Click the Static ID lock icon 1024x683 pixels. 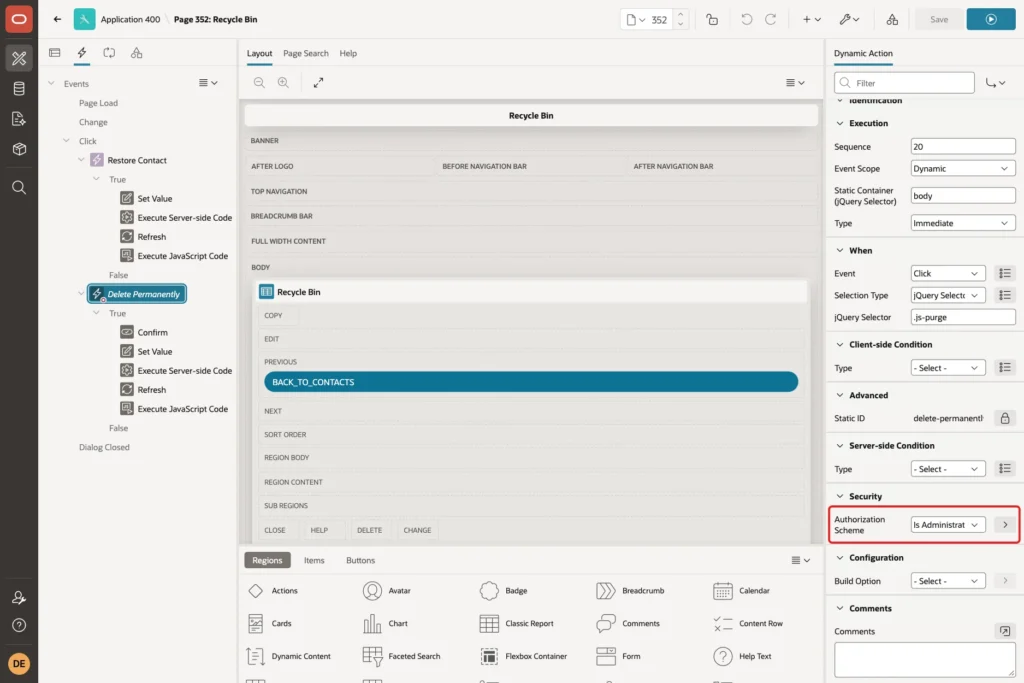coord(1005,419)
